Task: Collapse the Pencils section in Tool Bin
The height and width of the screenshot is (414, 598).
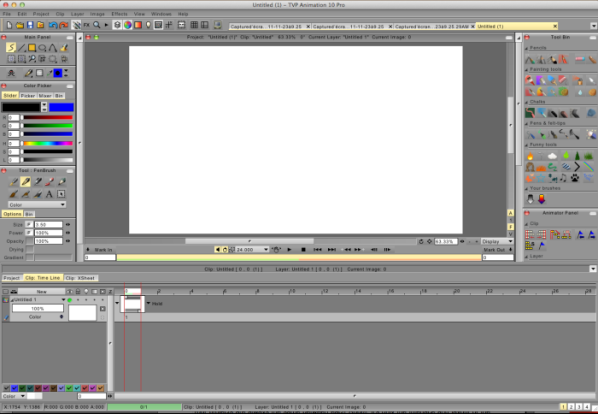Action: pos(527,48)
